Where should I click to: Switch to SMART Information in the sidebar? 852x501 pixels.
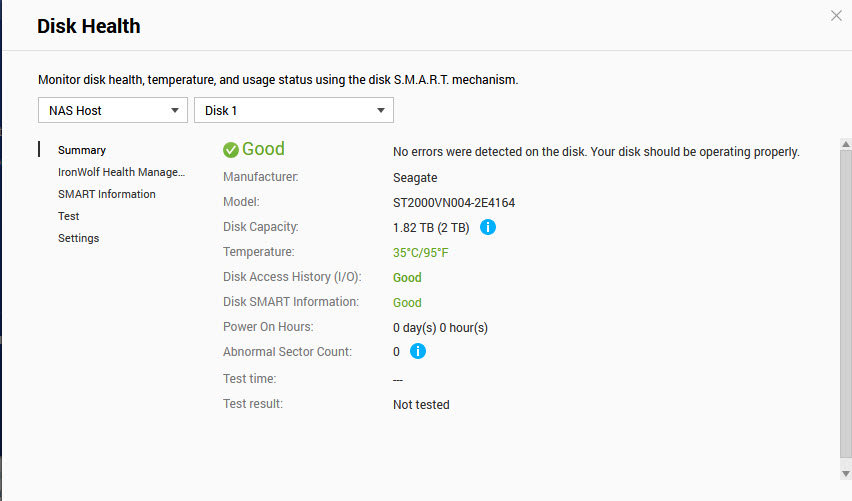click(x=107, y=194)
